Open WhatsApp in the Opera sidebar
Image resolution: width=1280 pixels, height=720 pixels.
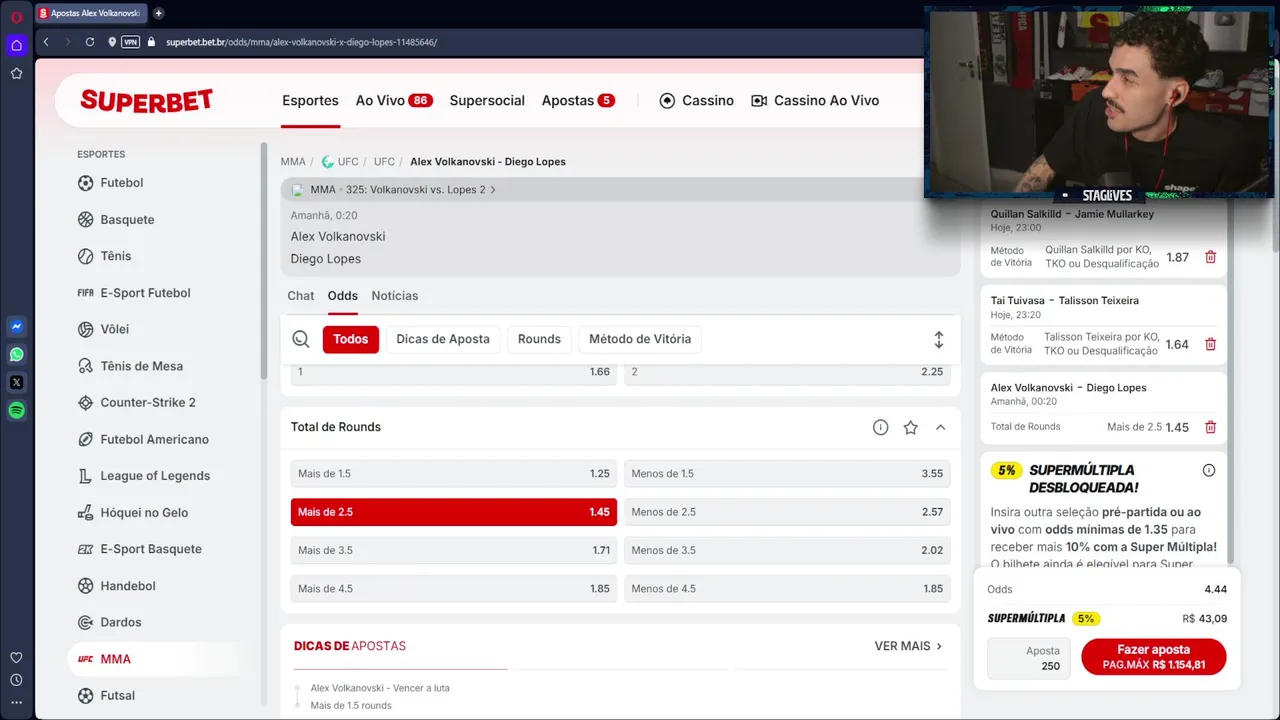point(16,354)
